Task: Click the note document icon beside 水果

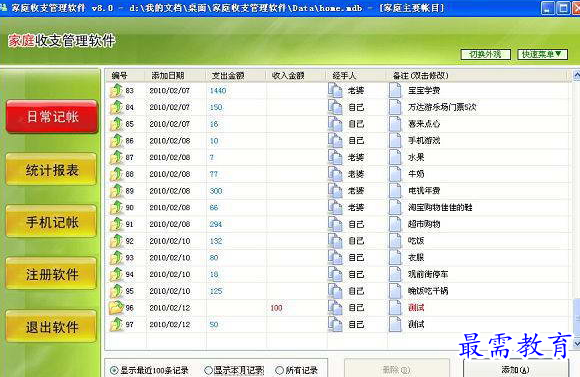Action: point(395,157)
